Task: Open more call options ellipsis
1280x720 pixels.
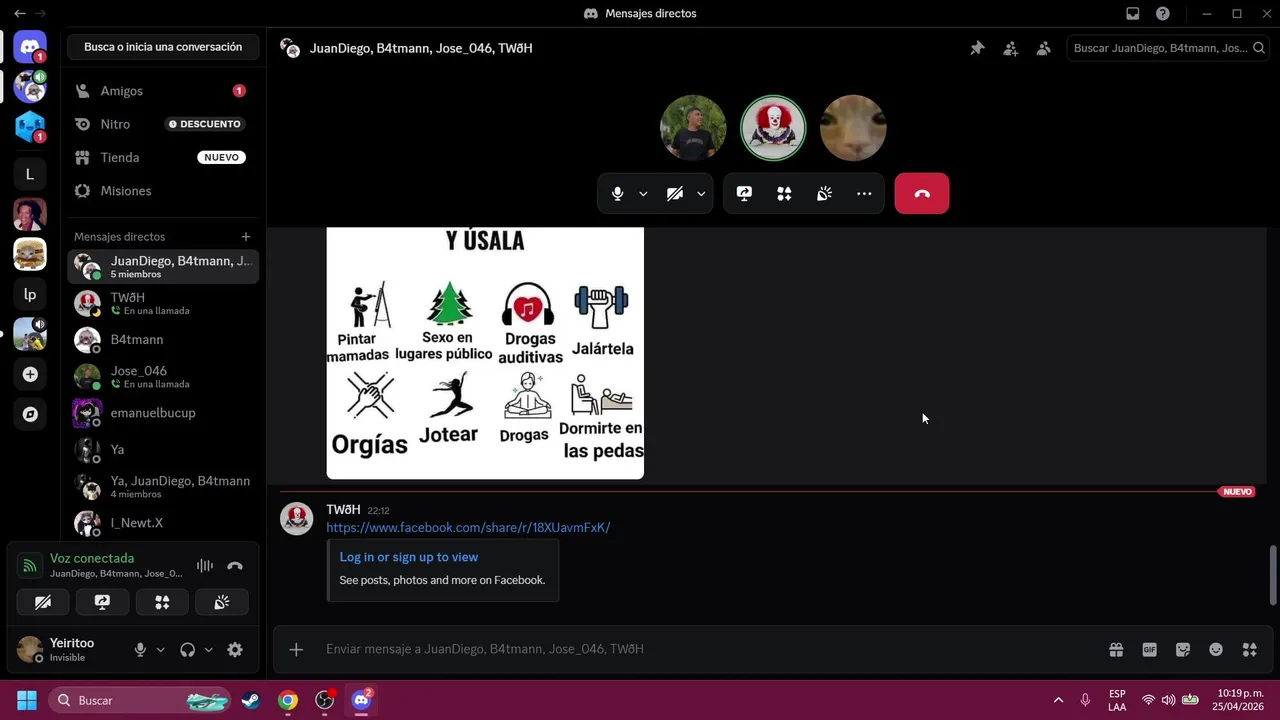Action: point(864,194)
